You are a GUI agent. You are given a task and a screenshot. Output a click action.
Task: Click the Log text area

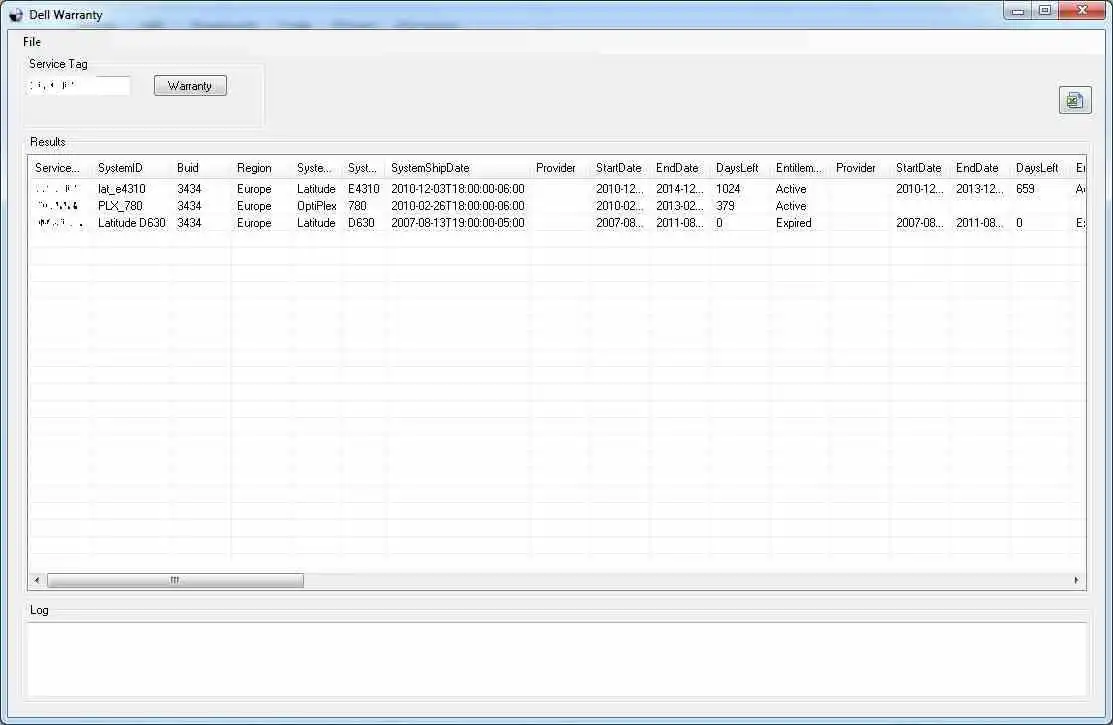557,660
